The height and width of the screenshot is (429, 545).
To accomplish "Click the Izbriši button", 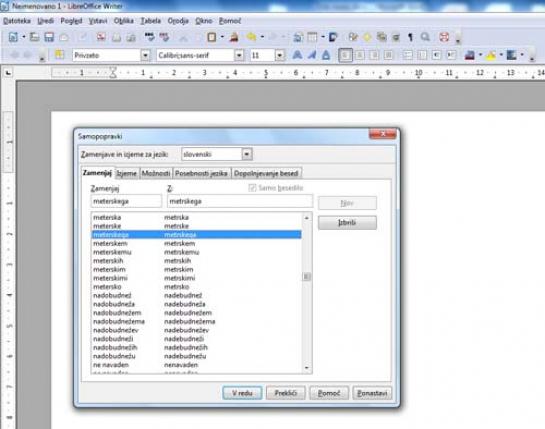I will (347, 223).
